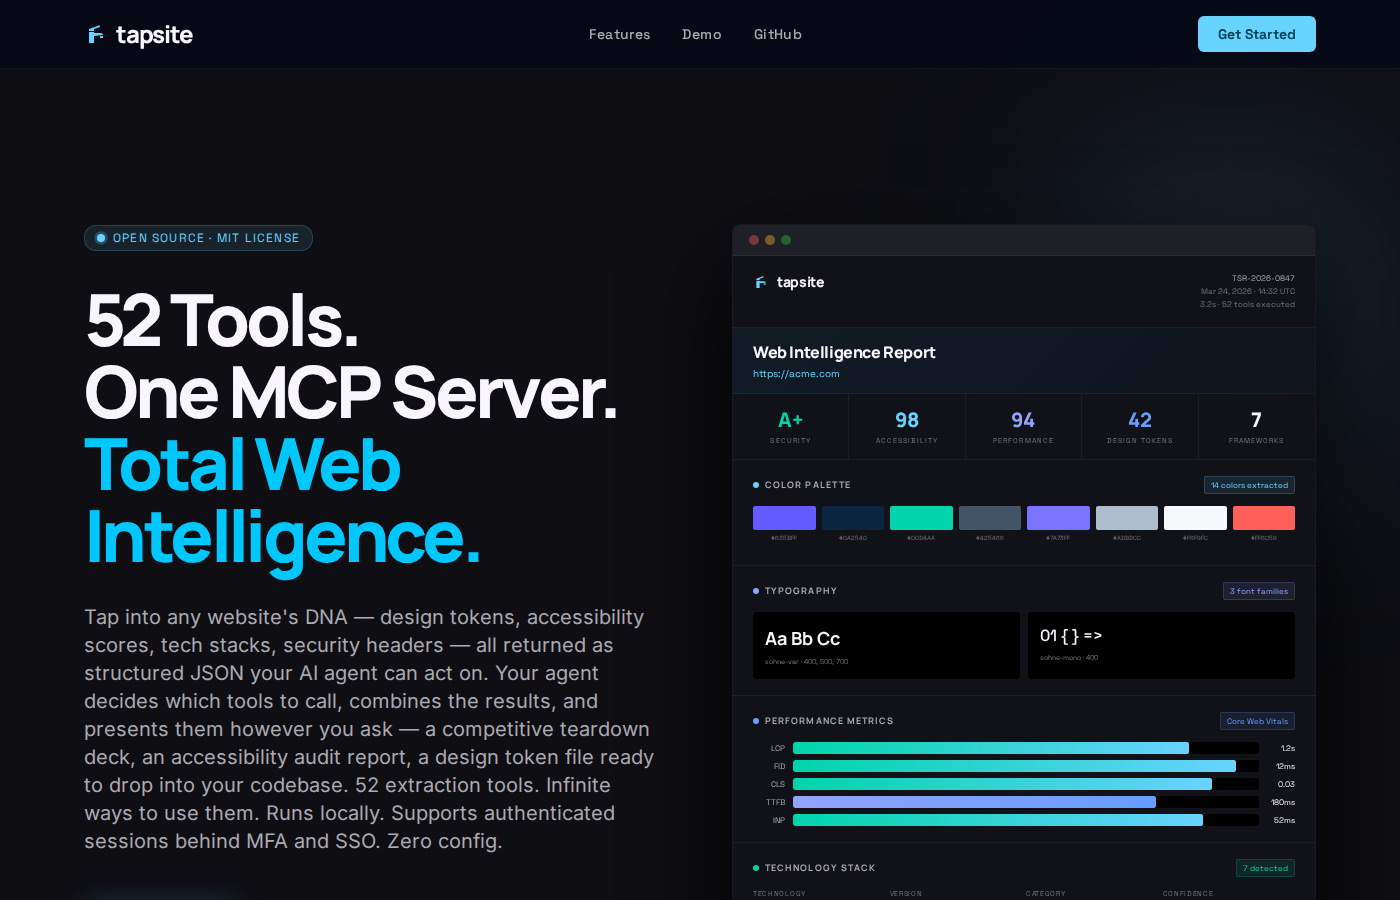Click the green maximize dot in the report window
This screenshot has width=1400, height=900.
click(x=786, y=240)
